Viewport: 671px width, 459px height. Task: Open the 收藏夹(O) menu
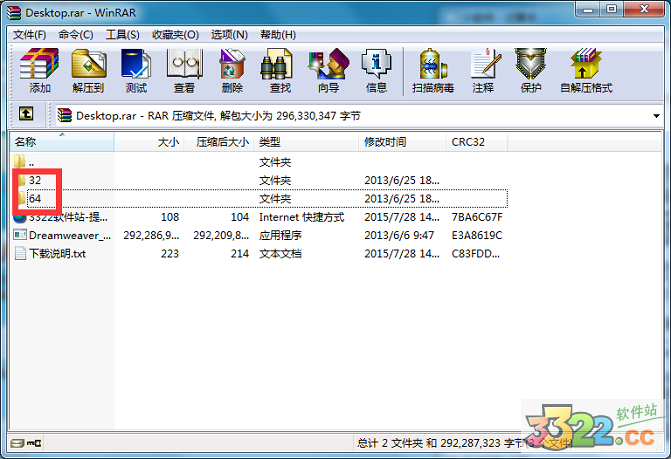(x=175, y=35)
